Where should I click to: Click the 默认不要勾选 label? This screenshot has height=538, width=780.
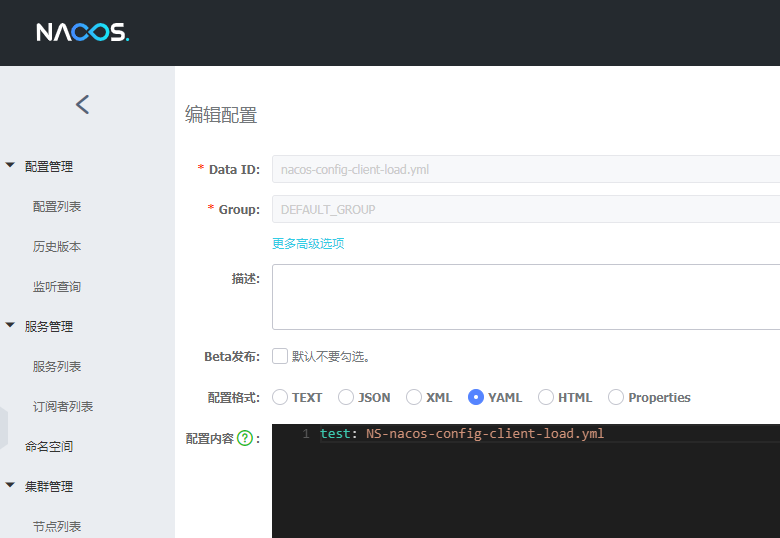point(330,357)
